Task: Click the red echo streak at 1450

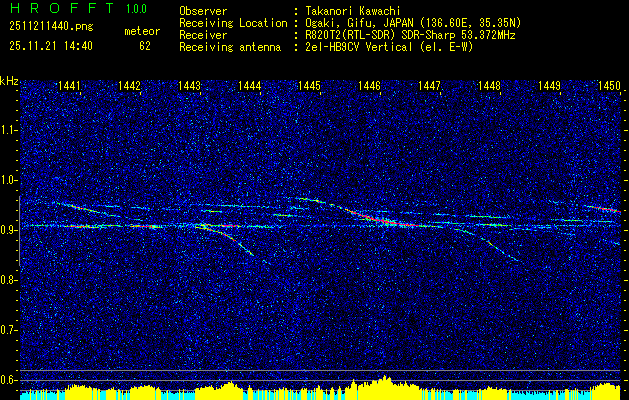Action: coord(604,209)
